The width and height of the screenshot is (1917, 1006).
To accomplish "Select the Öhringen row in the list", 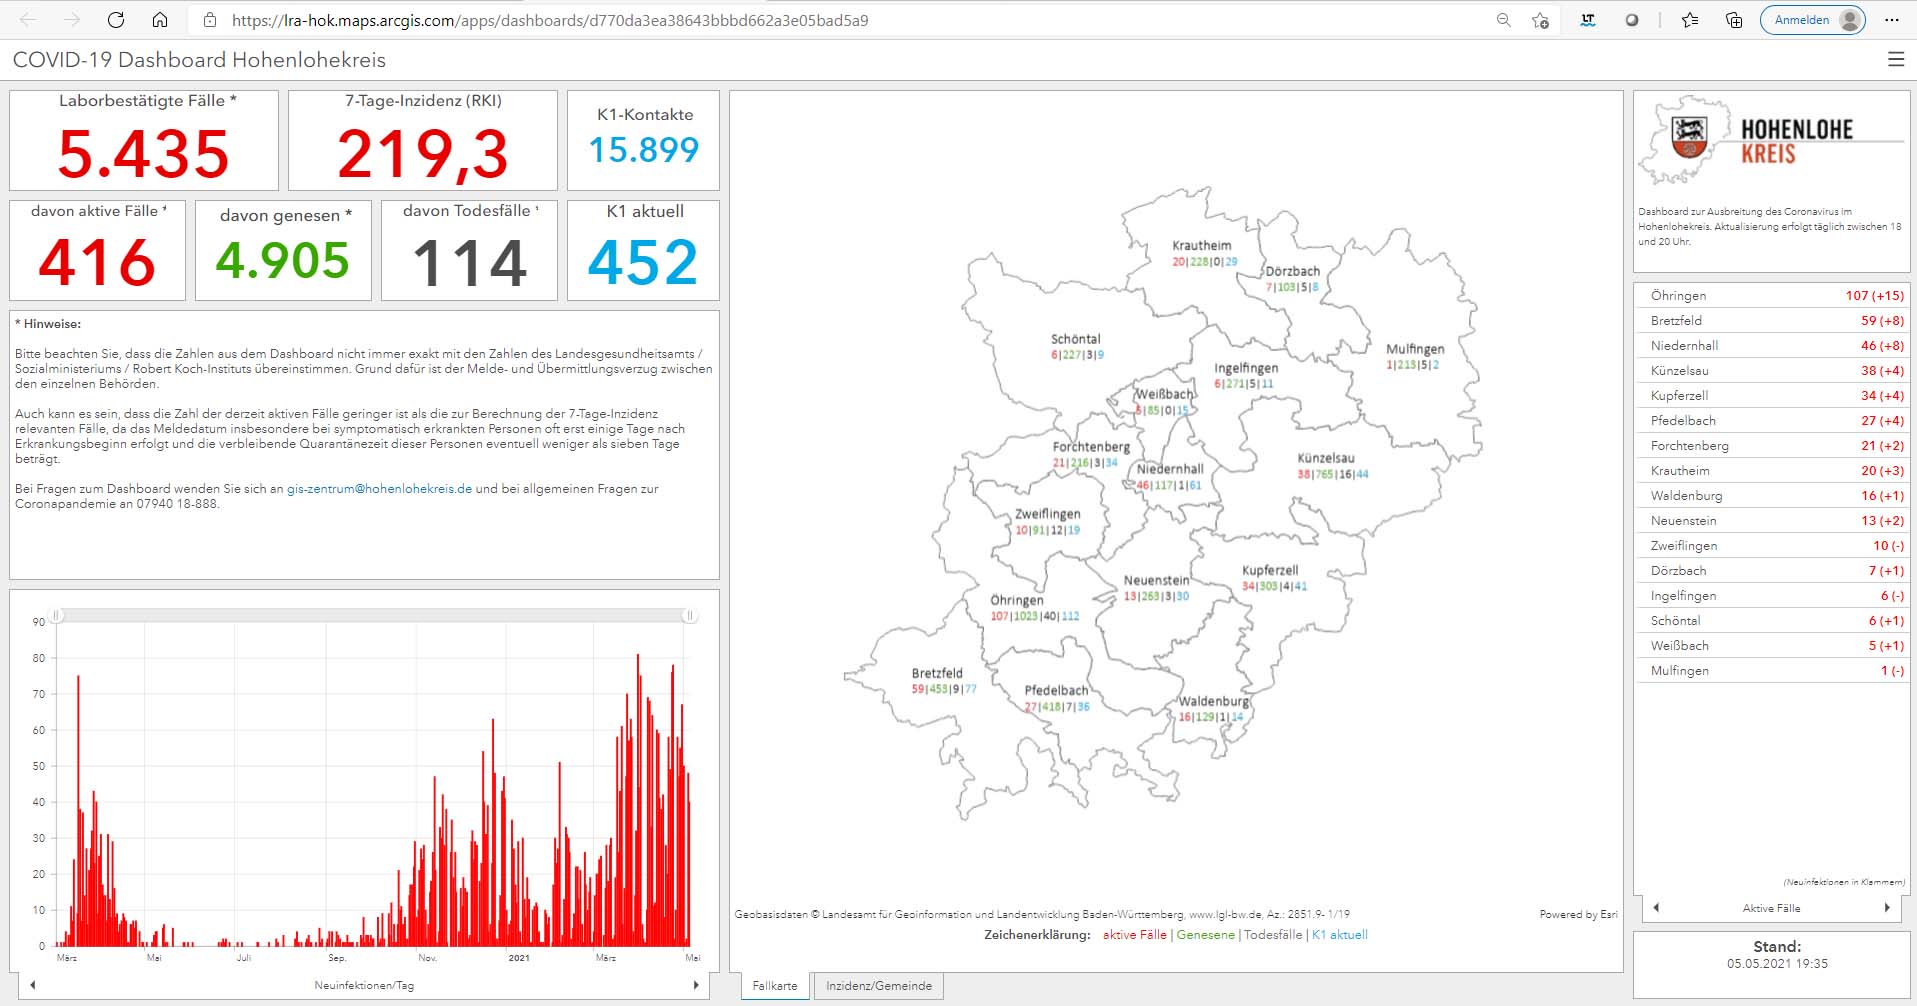I will tap(1770, 296).
